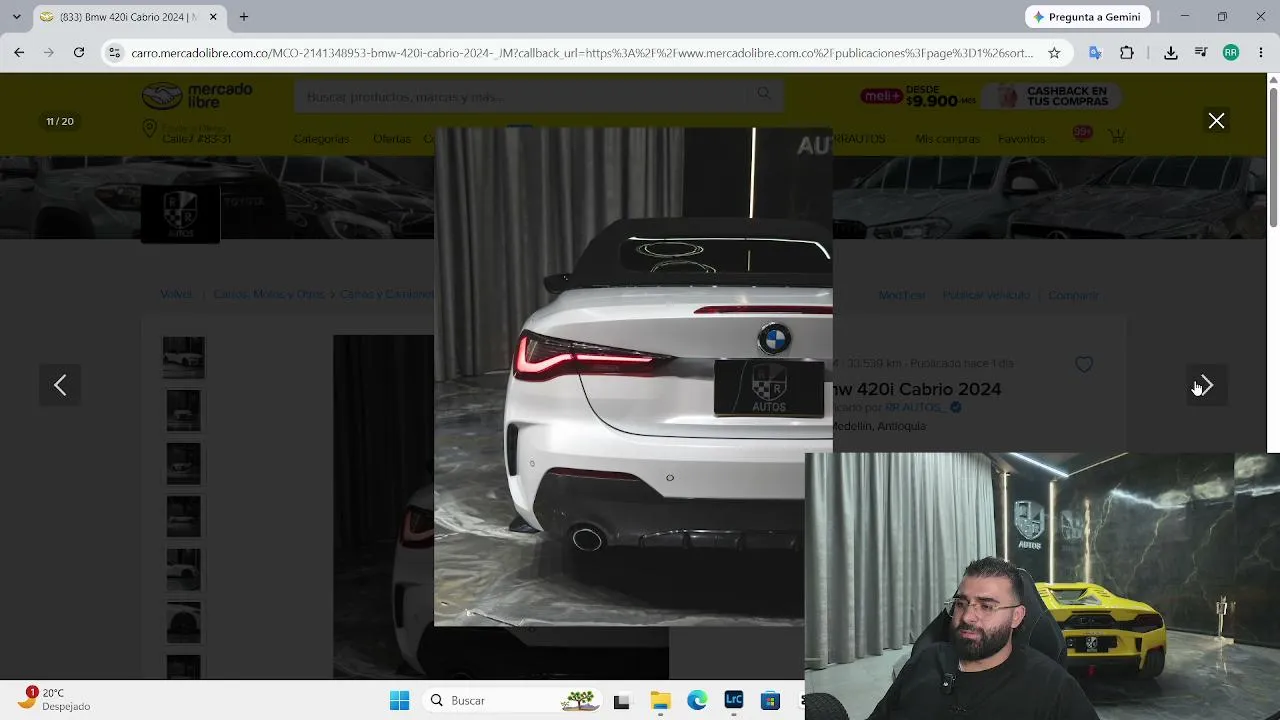Close the photo gallery lightbox
This screenshot has width=1280, height=720.
pos(1216,121)
